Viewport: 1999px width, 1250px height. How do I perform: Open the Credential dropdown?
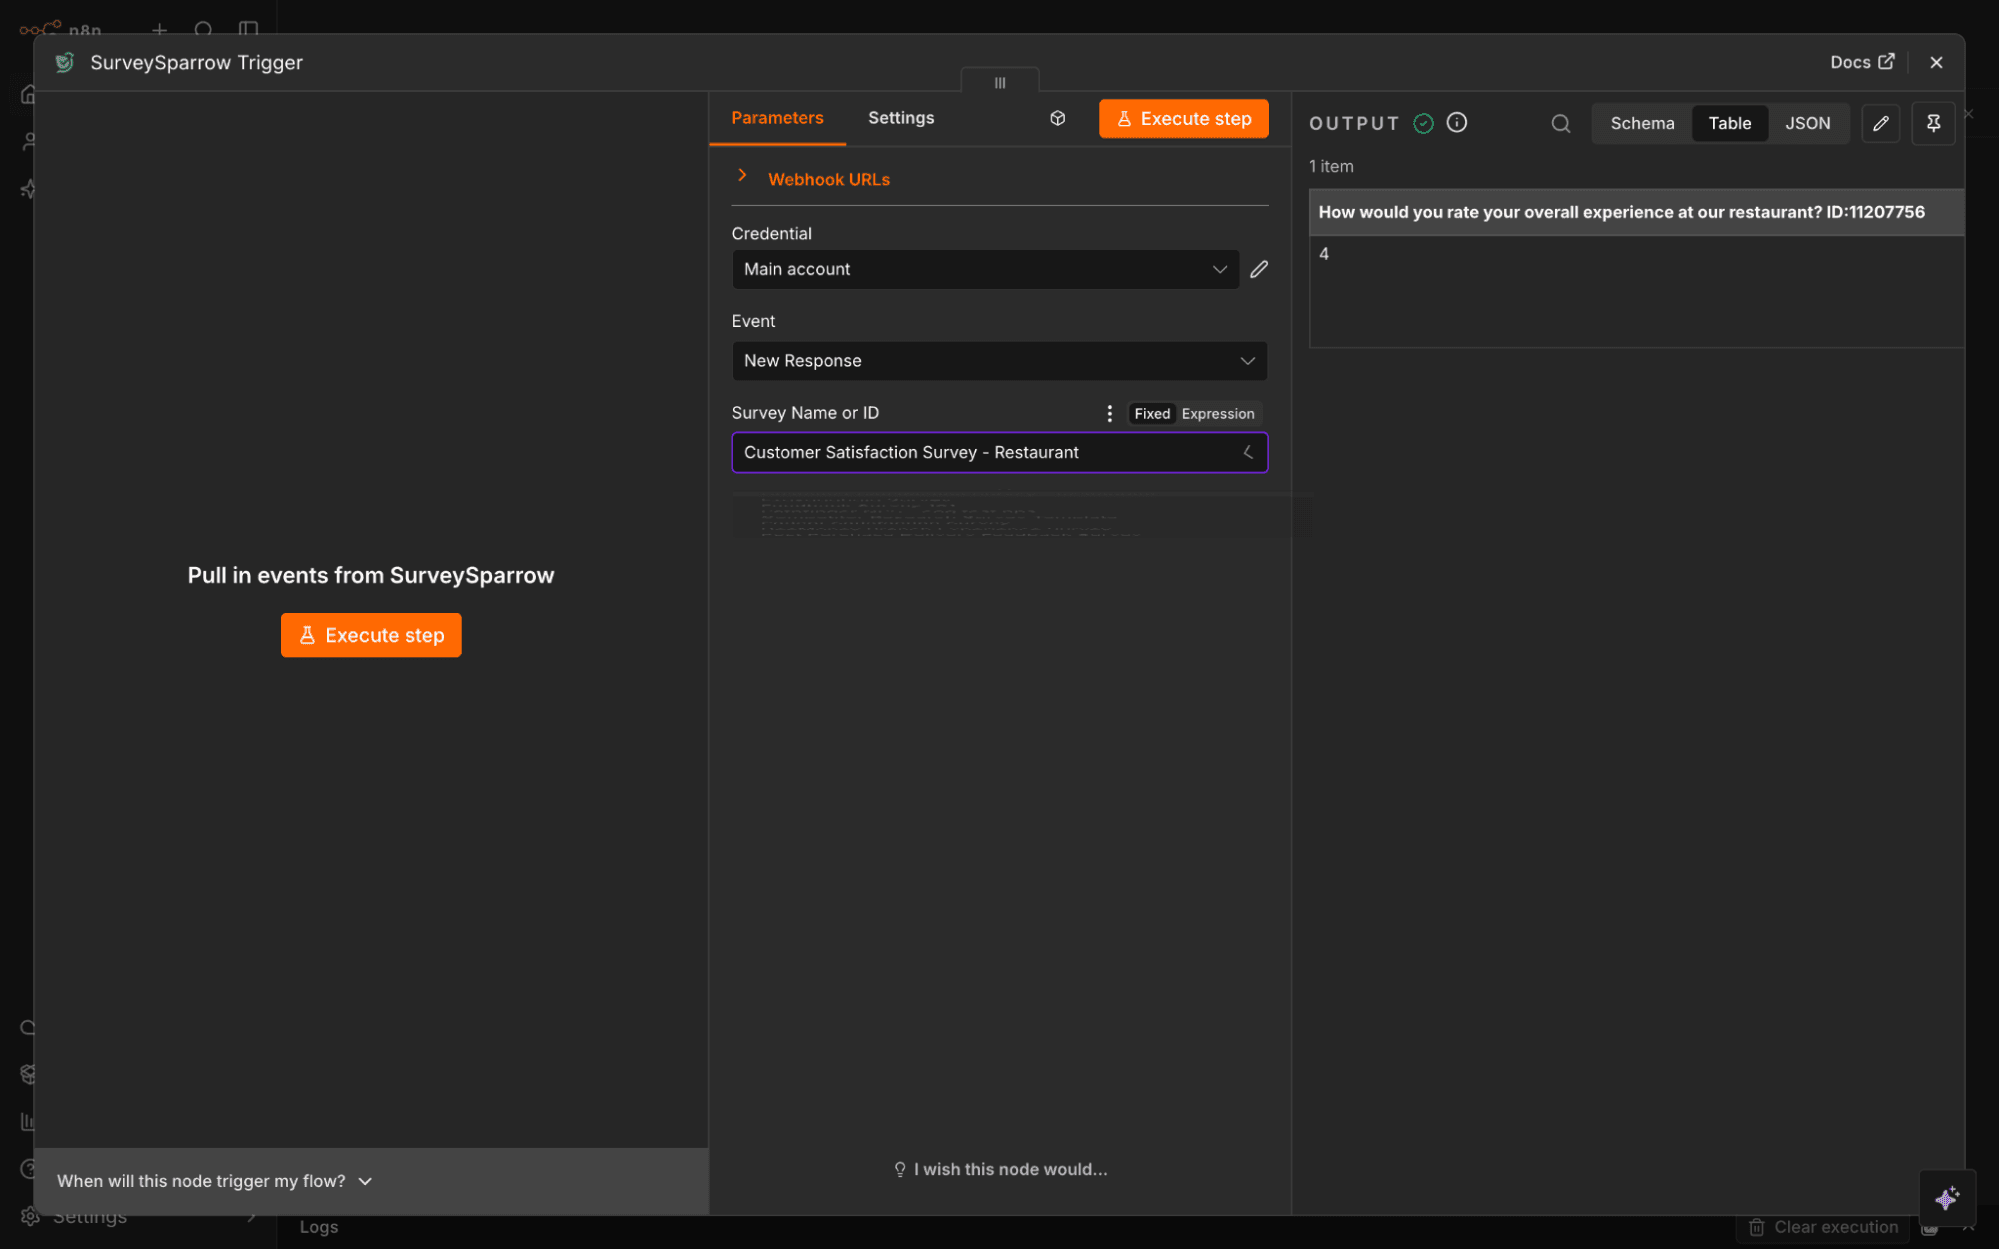[x=985, y=269]
